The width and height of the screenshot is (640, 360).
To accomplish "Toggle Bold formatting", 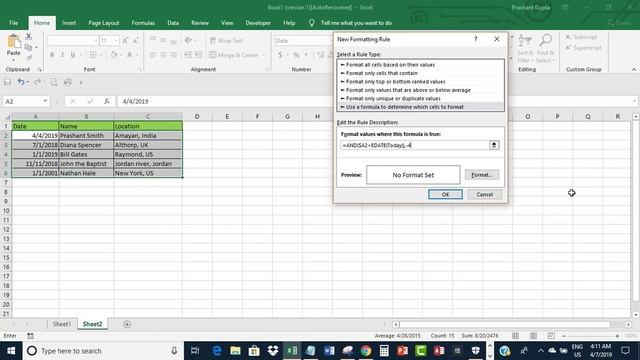I will coord(52,55).
